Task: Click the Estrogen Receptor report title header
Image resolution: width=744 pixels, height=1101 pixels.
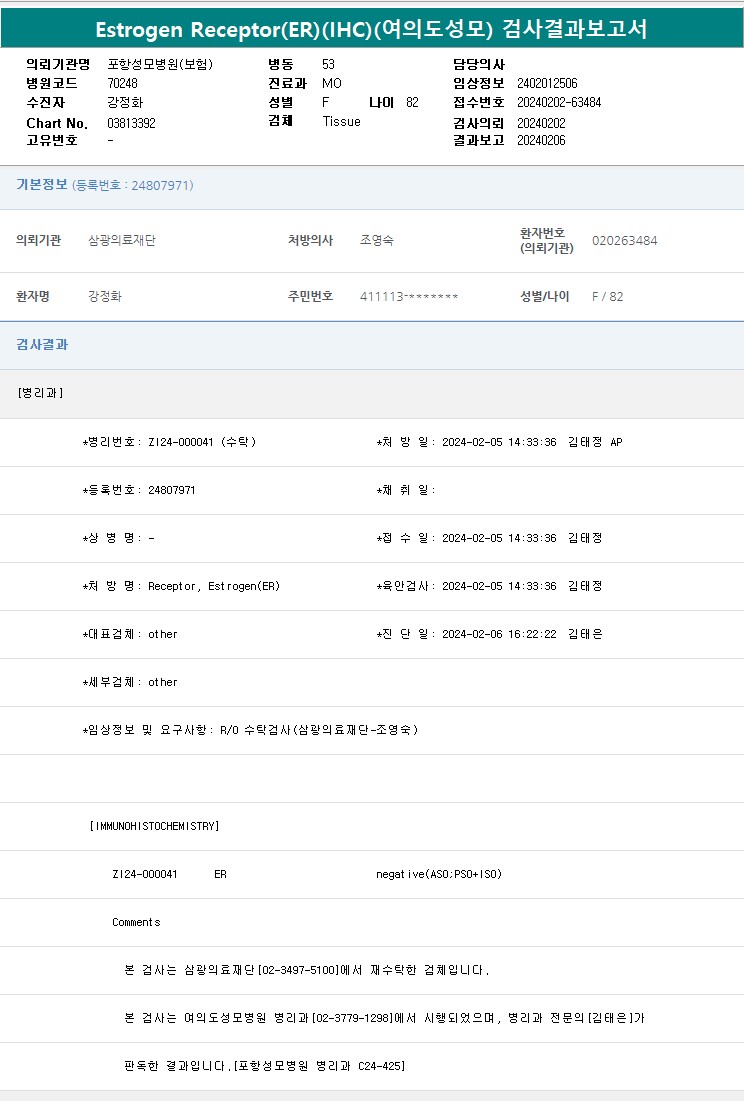Action: tap(371, 29)
